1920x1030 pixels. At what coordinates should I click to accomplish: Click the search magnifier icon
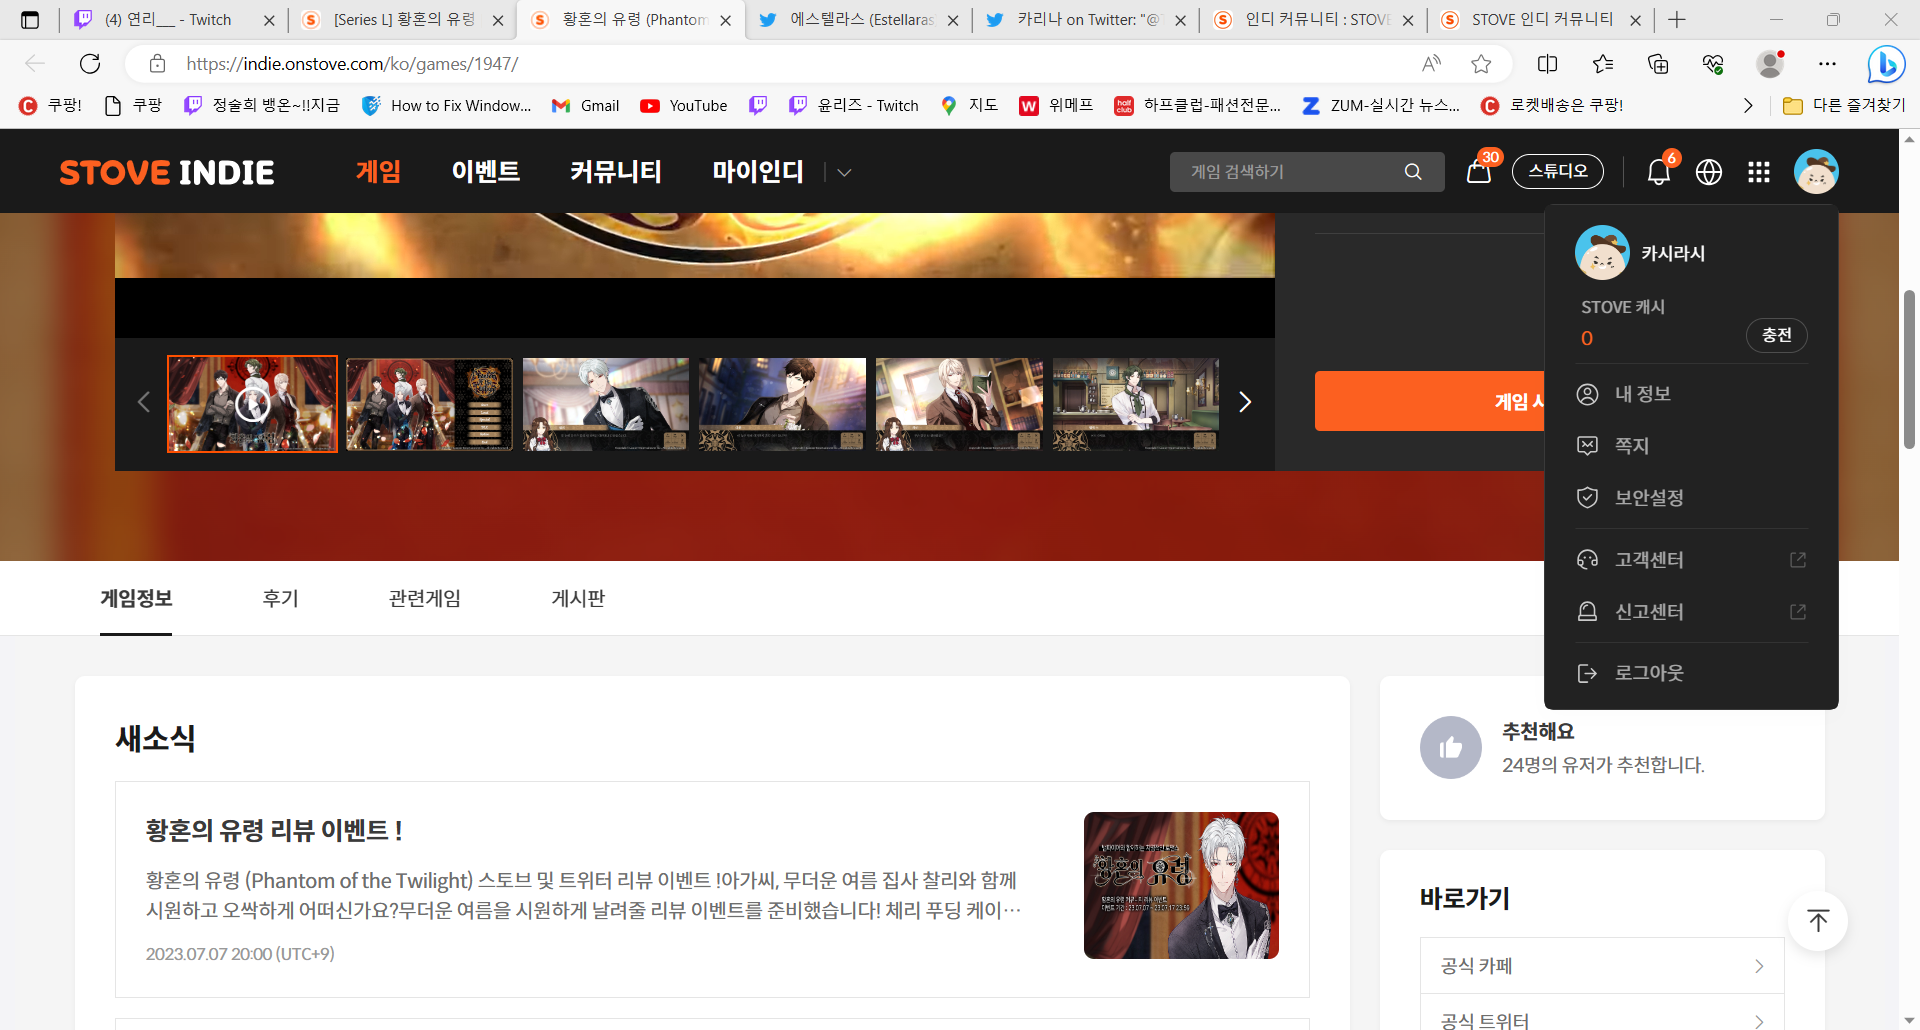click(1413, 172)
